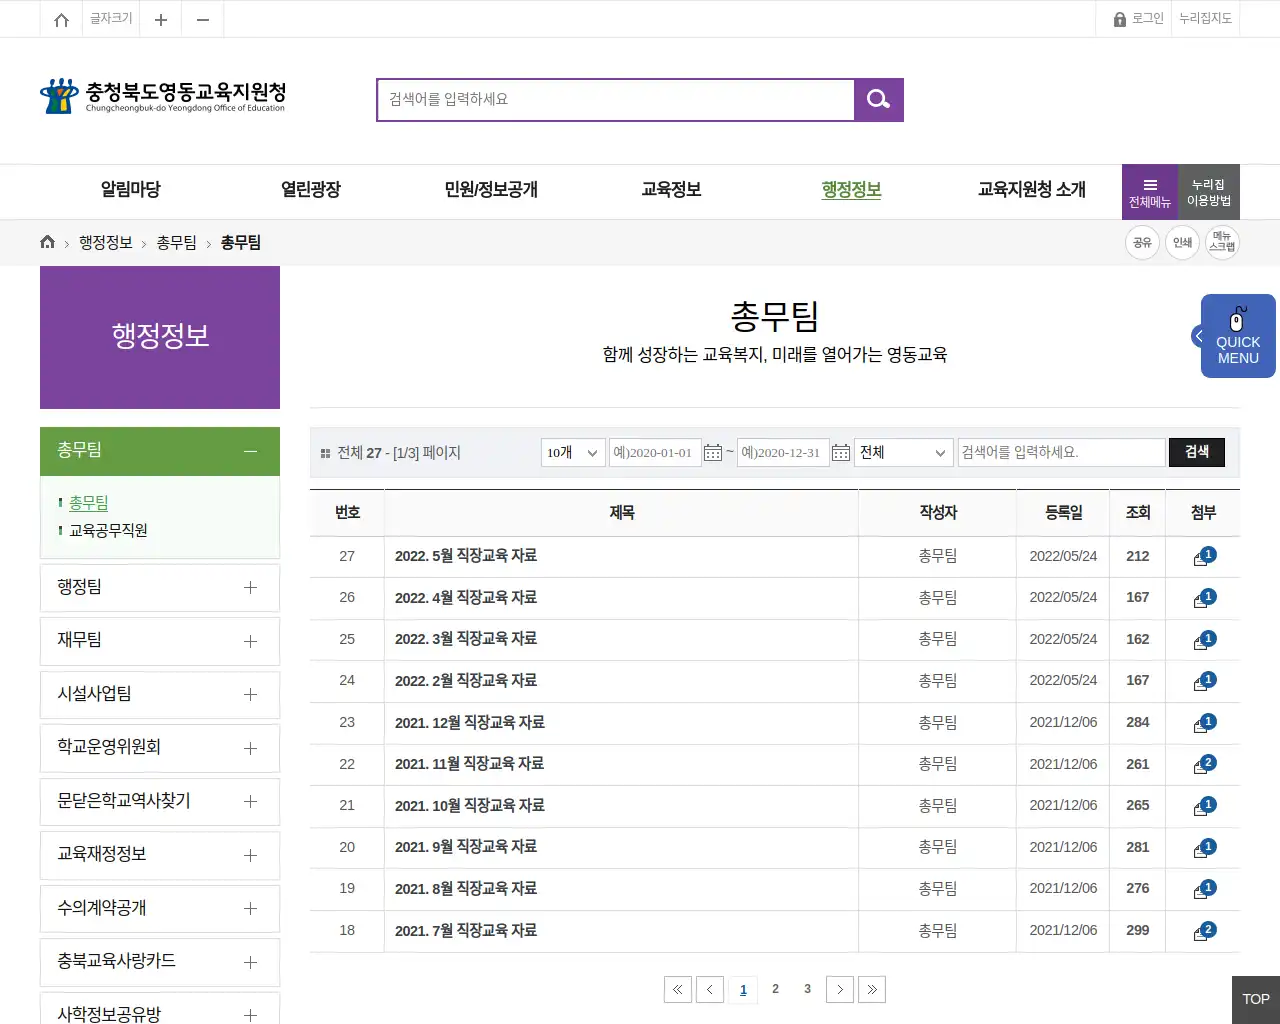The image size is (1280, 1024).
Task: Click the end date input field
Action: point(783,453)
